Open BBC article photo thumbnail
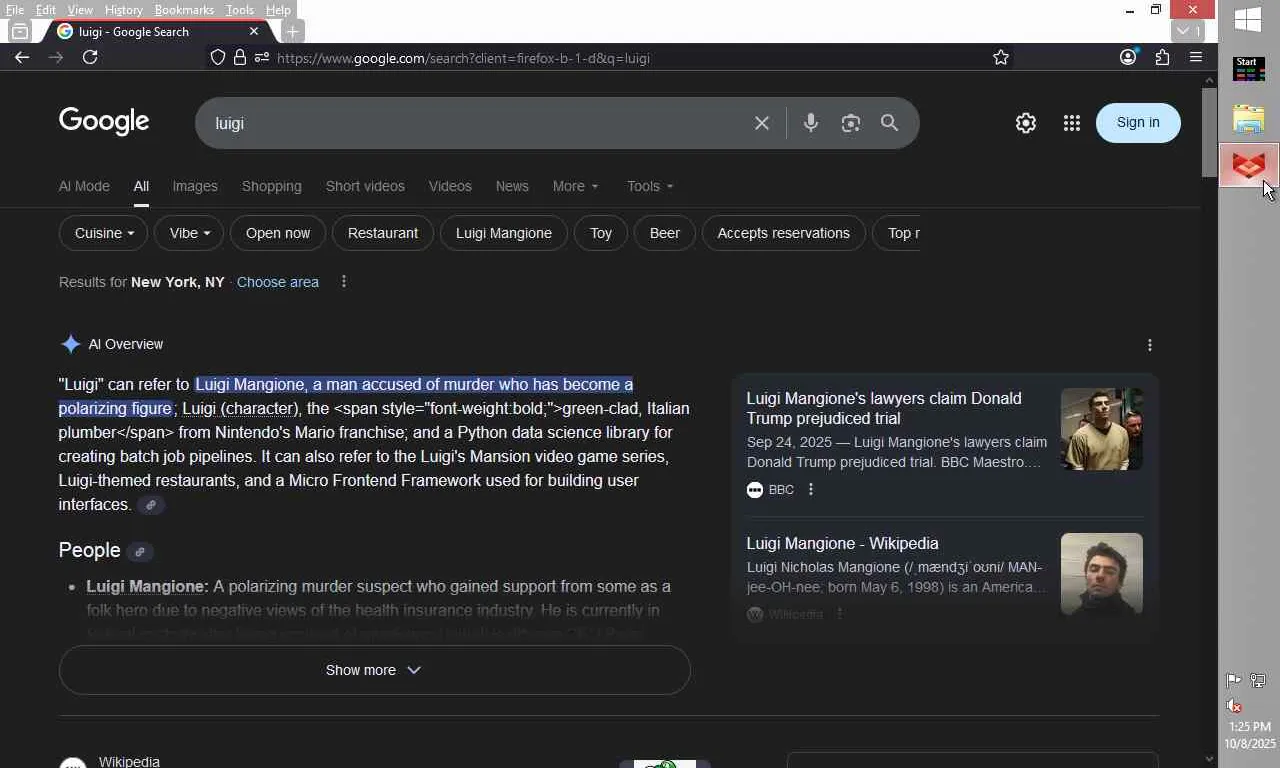 click(x=1102, y=429)
